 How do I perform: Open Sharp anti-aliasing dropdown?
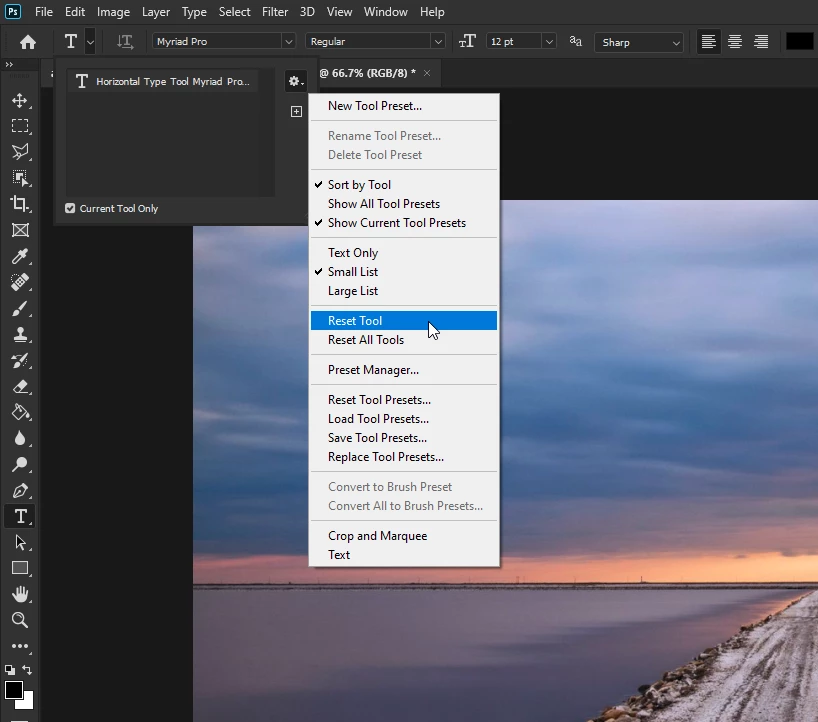639,42
